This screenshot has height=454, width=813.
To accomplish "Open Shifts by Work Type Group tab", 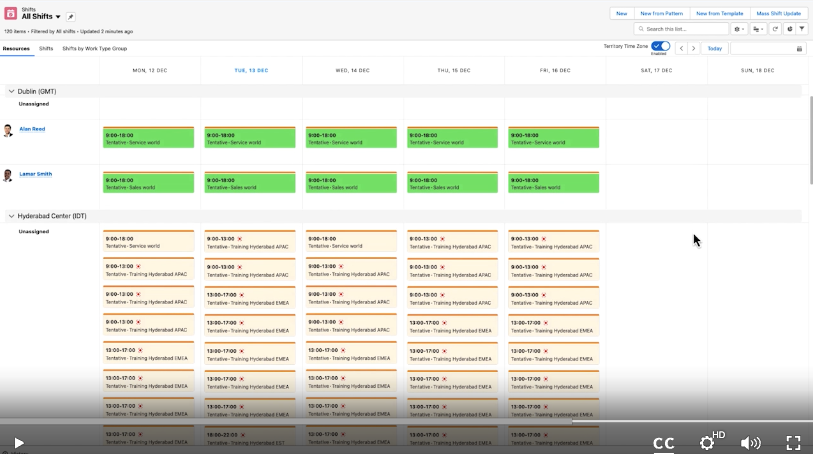I will pyautogui.click(x=94, y=48).
